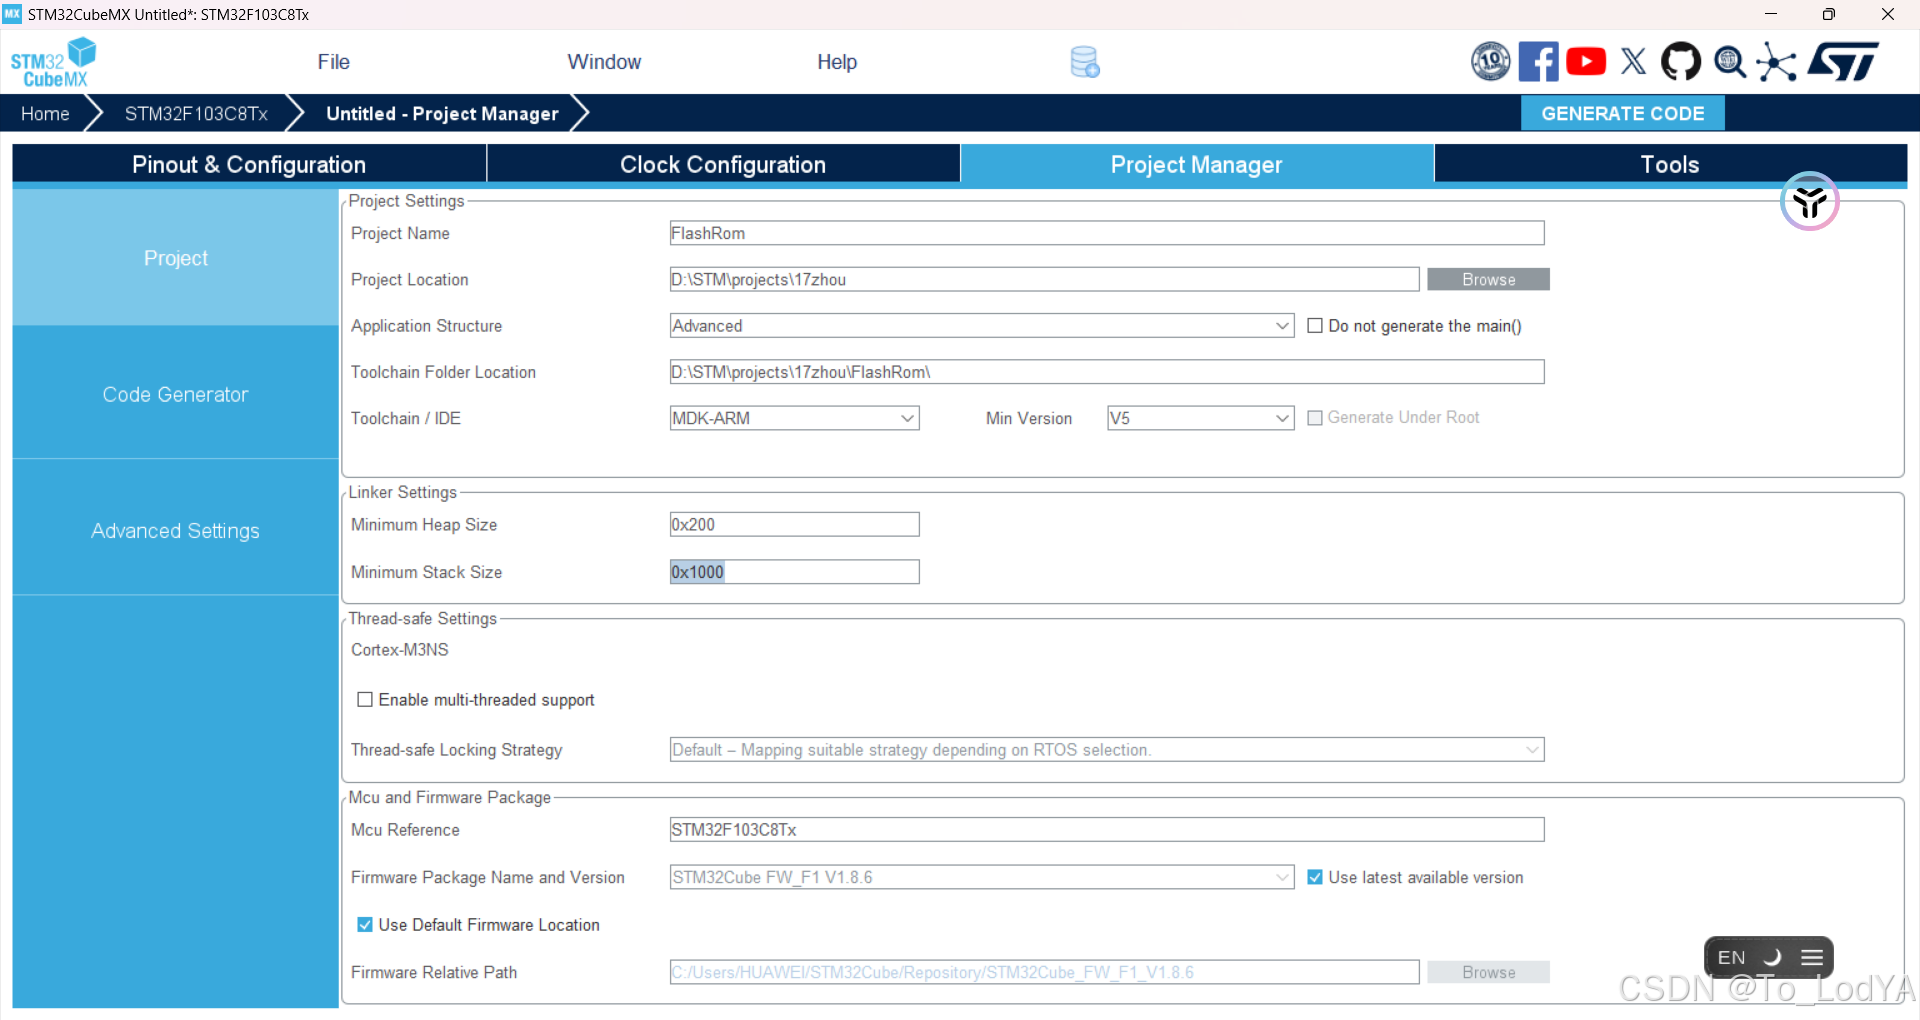The width and height of the screenshot is (1920, 1020).
Task: Click the floating round assistant icon
Action: pyautogui.click(x=1809, y=202)
